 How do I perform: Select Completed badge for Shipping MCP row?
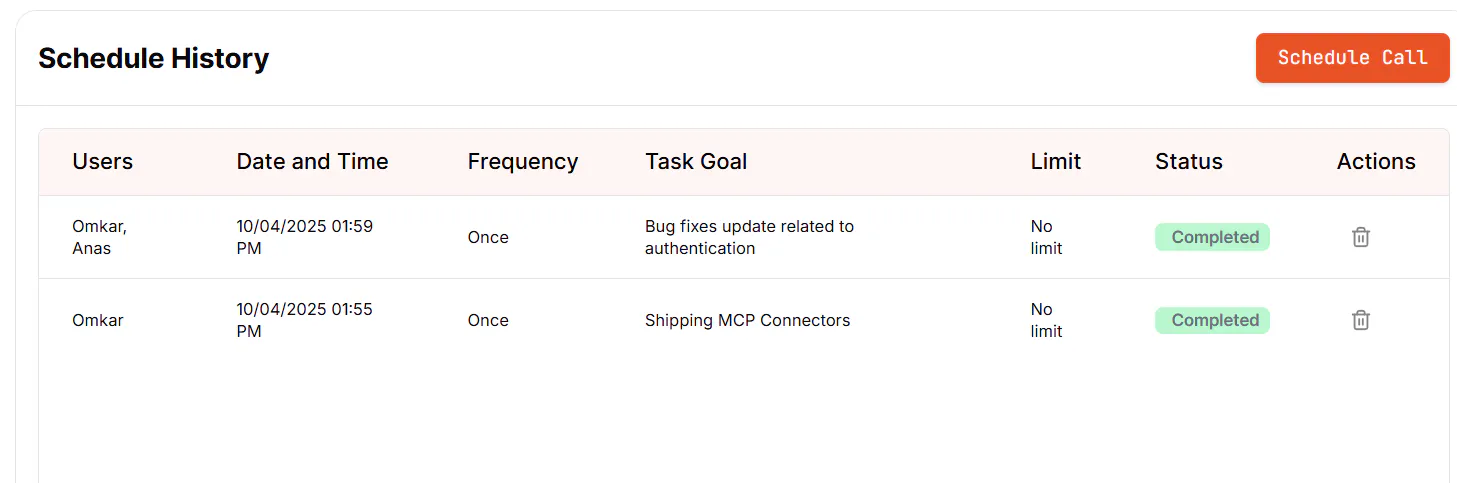1212,320
